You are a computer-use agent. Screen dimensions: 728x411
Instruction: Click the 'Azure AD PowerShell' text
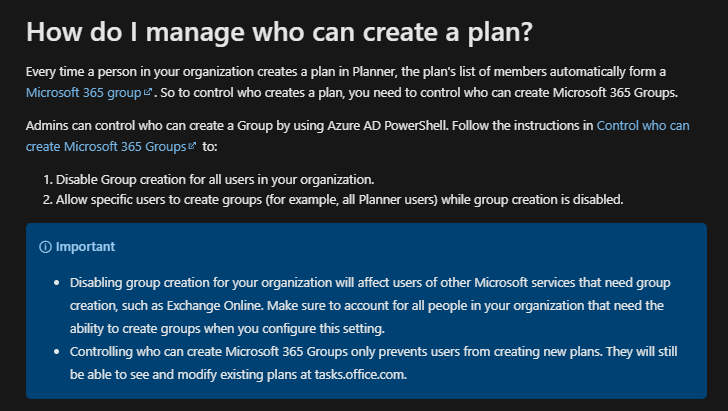tap(387, 125)
